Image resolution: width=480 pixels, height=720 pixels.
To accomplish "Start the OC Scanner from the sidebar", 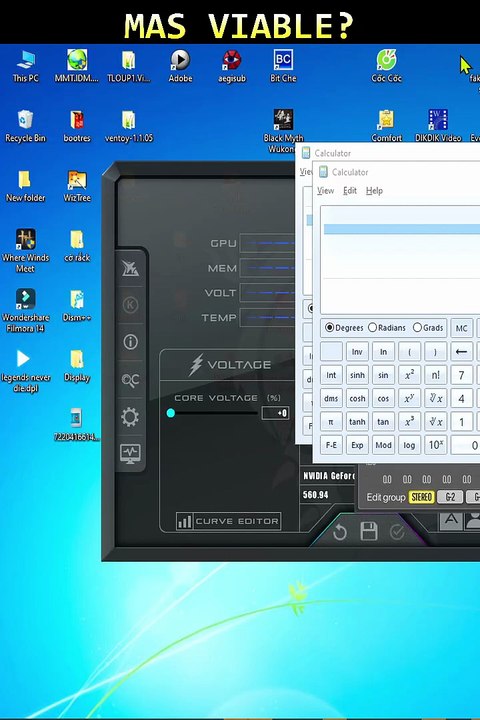I will [x=130, y=380].
